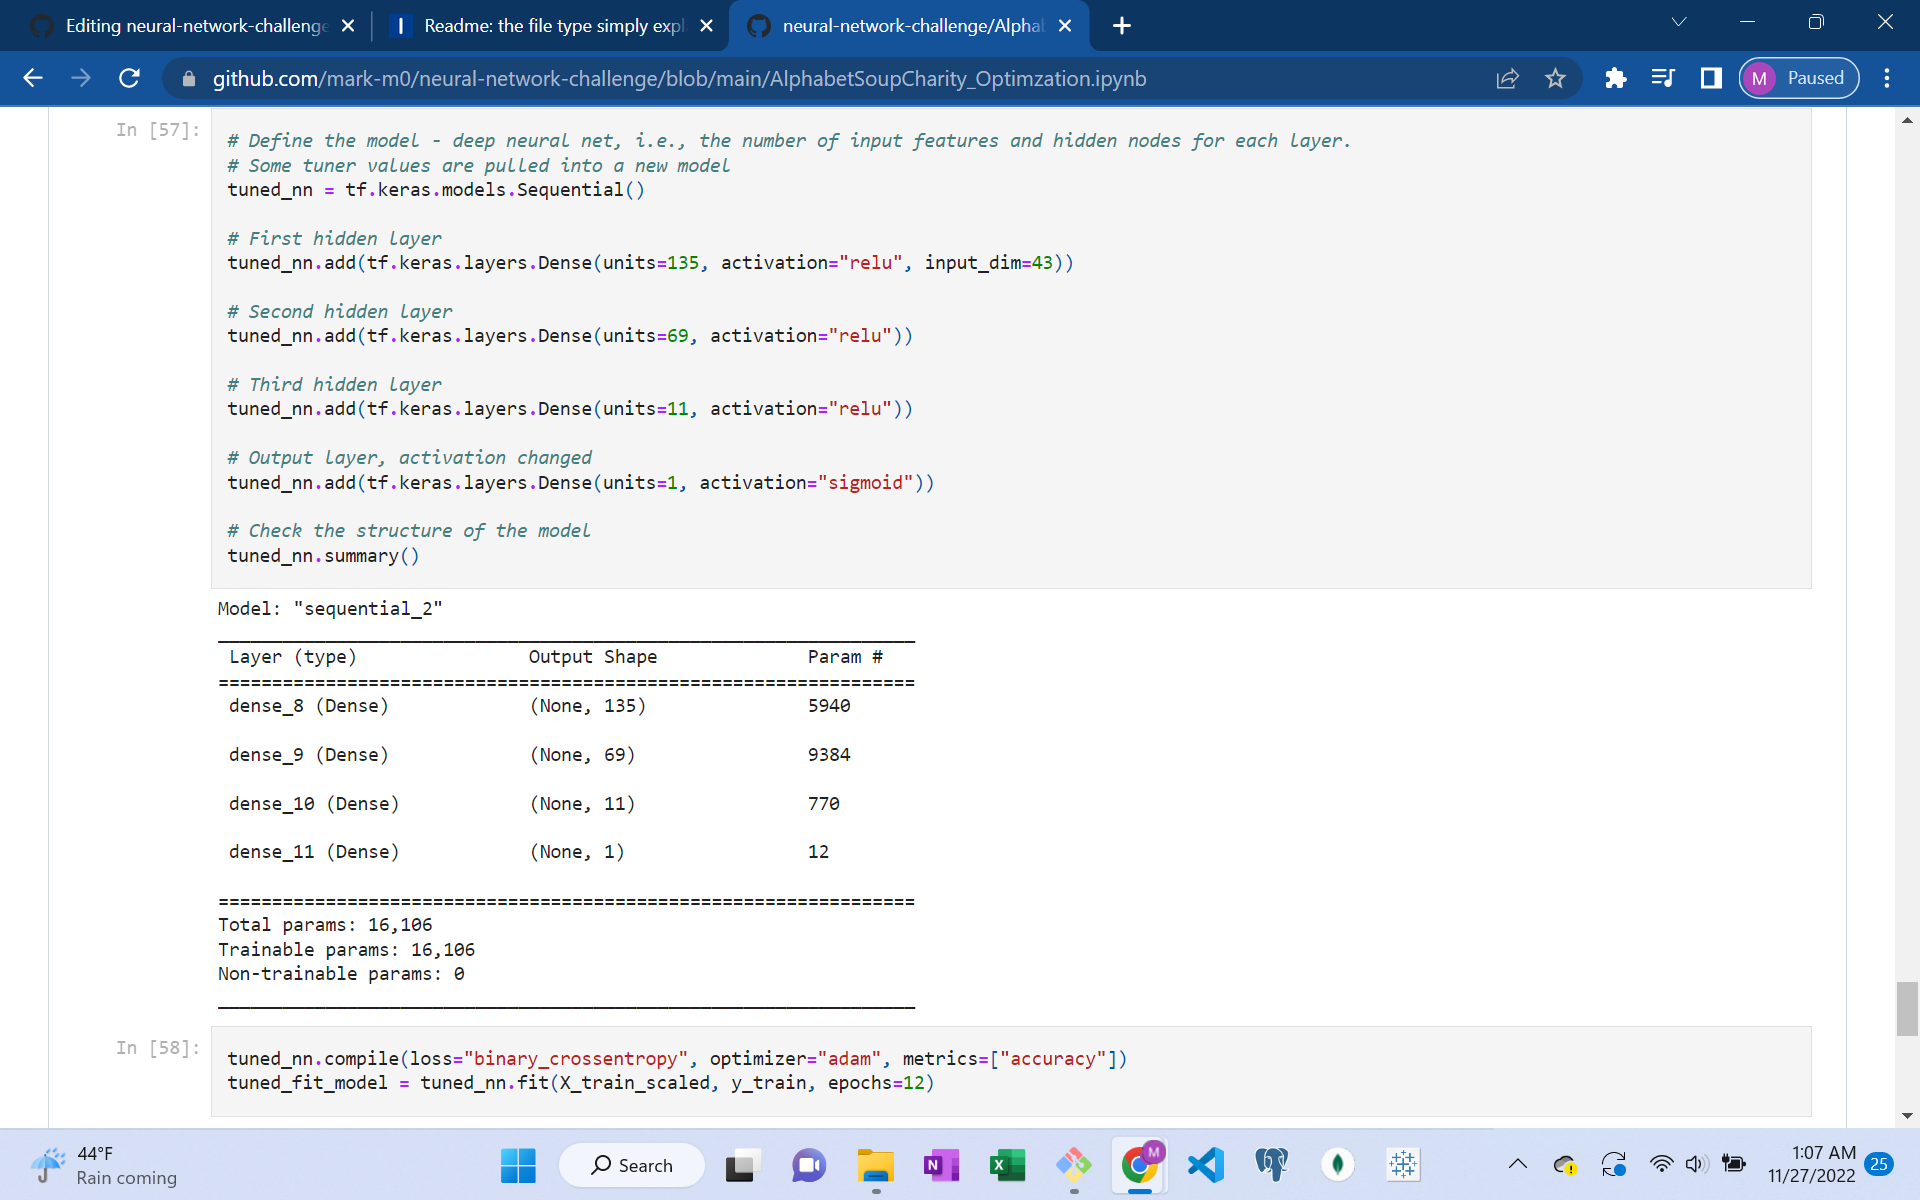Show hidden system tray icons
The image size is (1920, 1200).
pyautogui.click(x=1517, y=1164)
